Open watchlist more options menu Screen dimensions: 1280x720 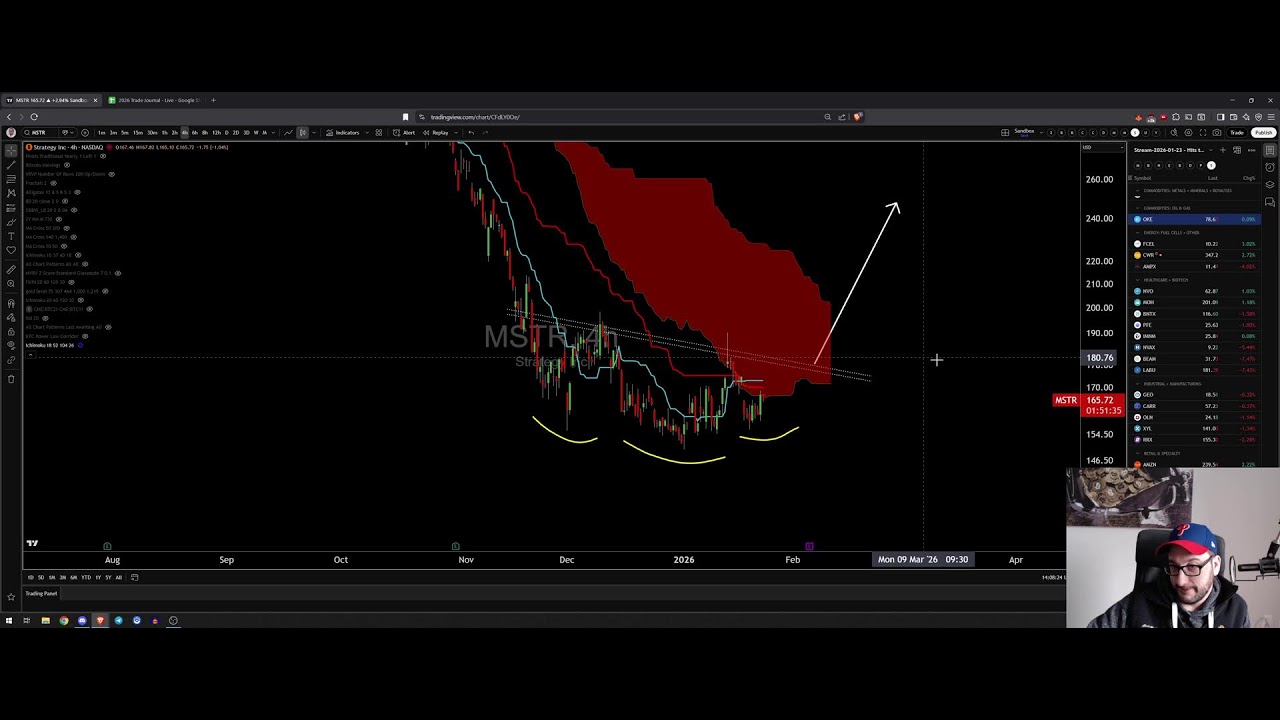[1251, 150]
